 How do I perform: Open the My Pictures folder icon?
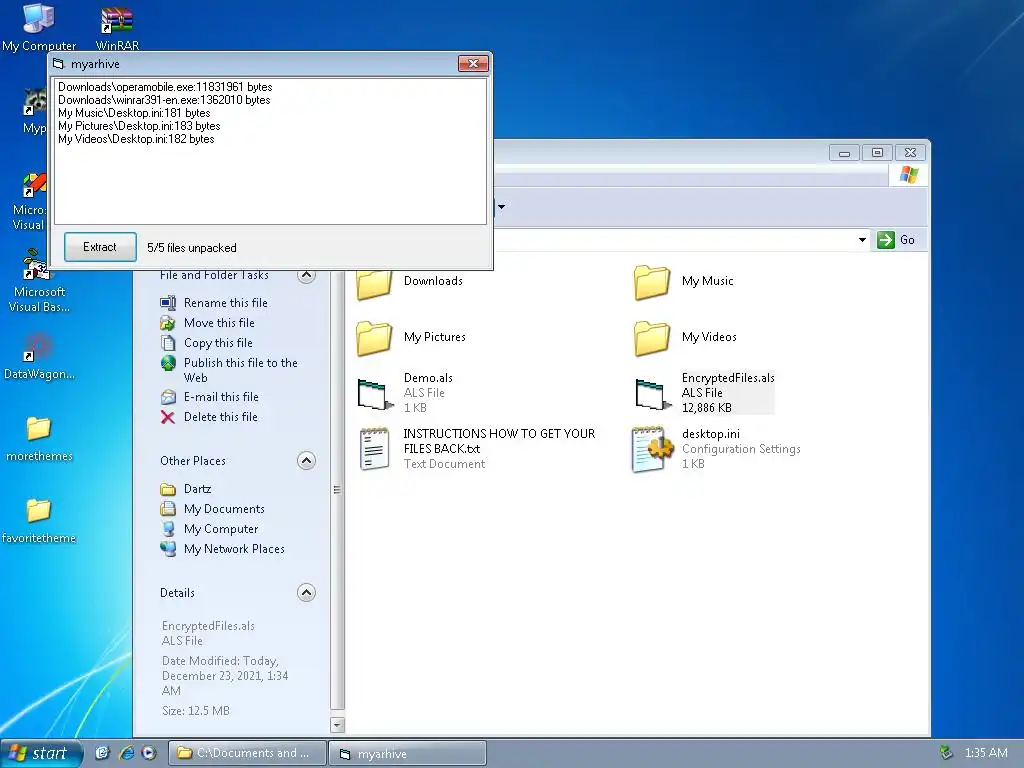[374, 338]
